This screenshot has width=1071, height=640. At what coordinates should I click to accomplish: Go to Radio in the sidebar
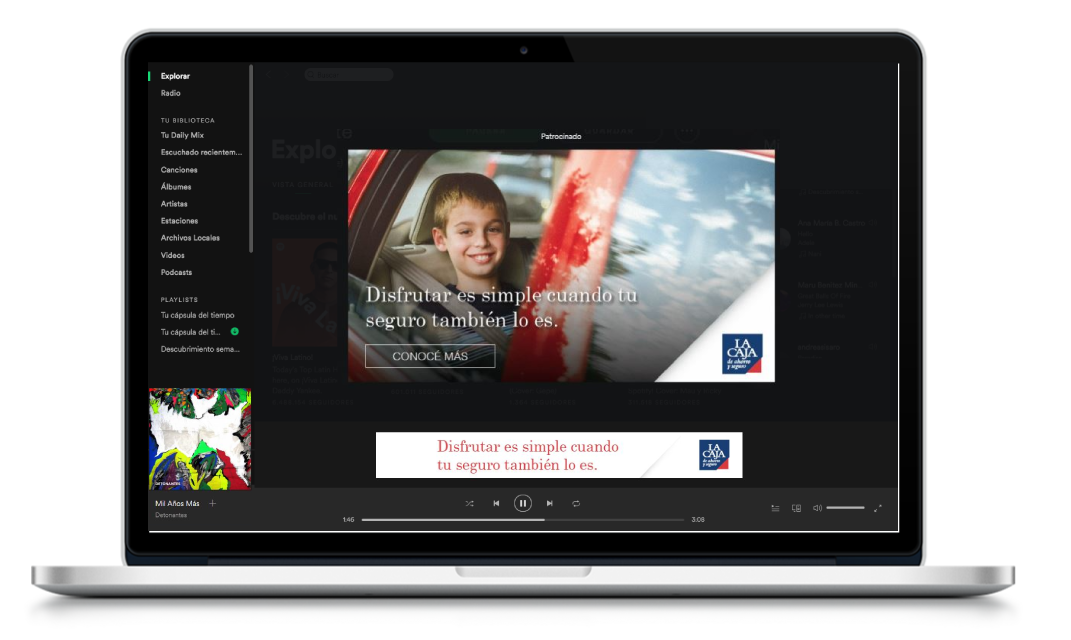point(171,93)
